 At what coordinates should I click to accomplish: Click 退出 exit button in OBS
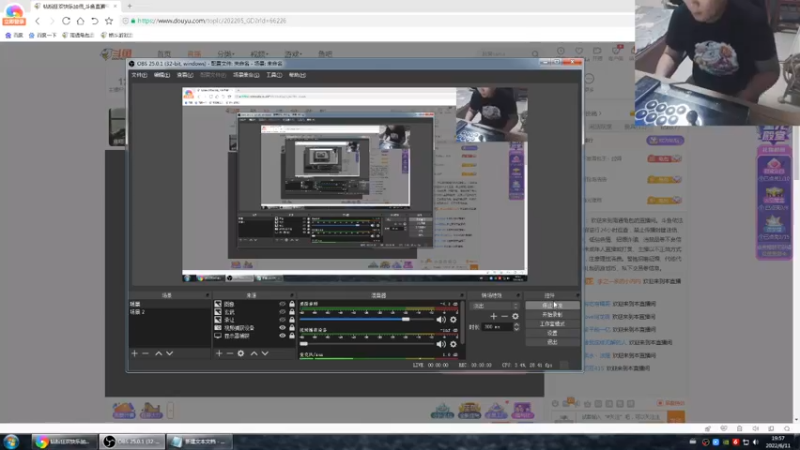pos(552,342)
